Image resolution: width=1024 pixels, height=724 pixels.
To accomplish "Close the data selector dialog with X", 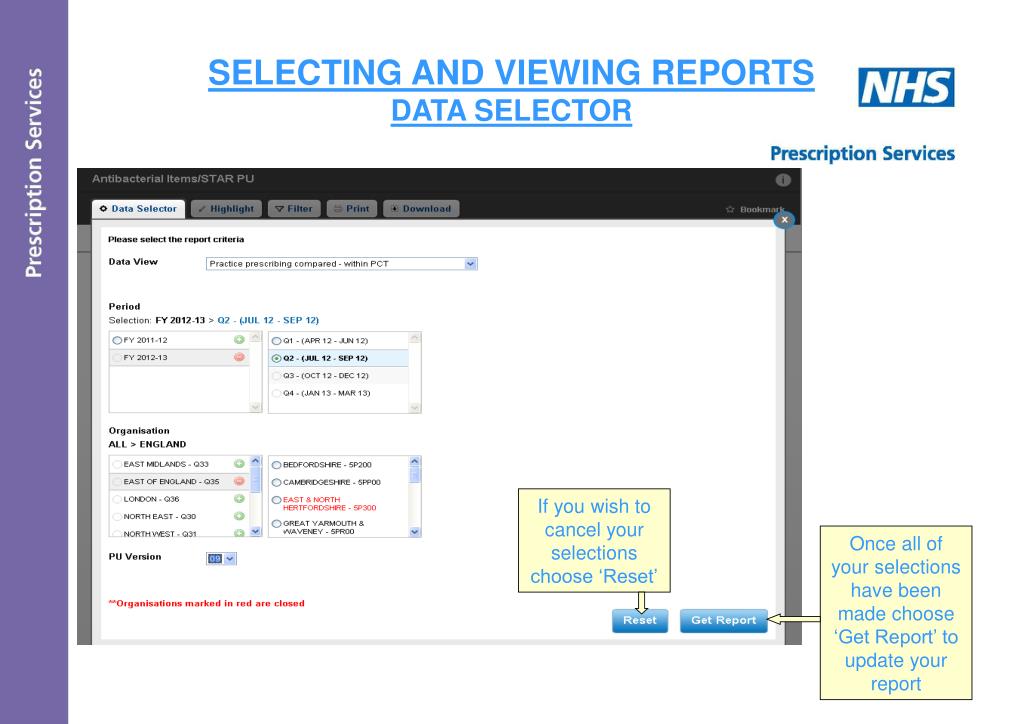I will [x=784, y=220].
